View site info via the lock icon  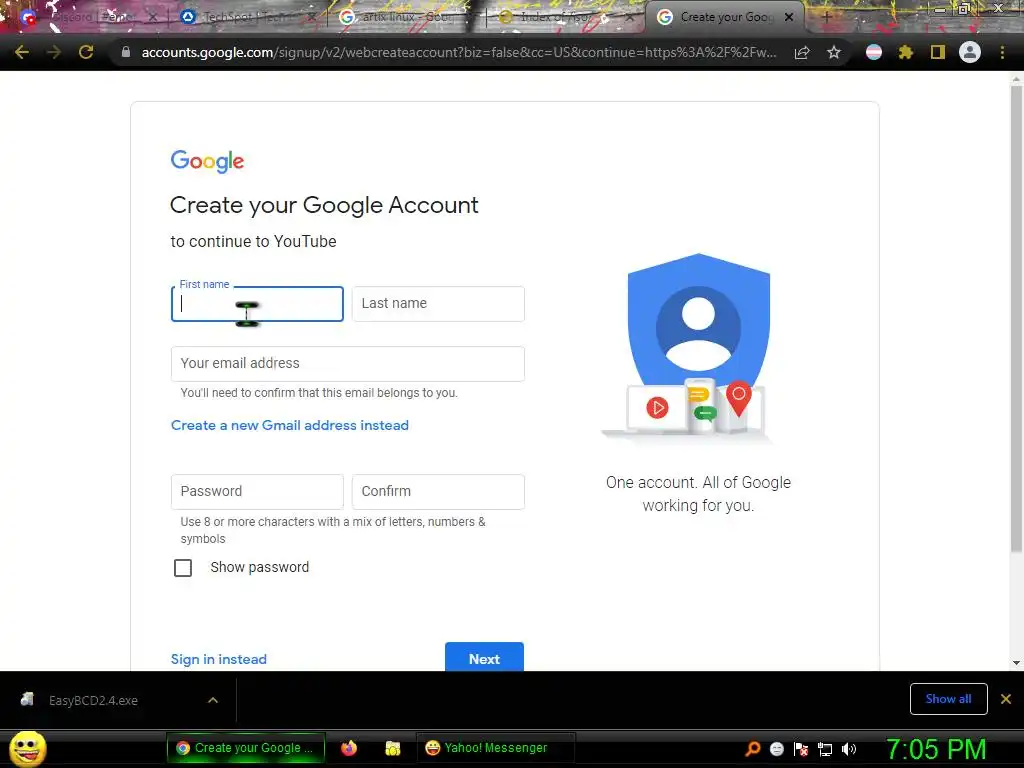[x=126, y=52]
